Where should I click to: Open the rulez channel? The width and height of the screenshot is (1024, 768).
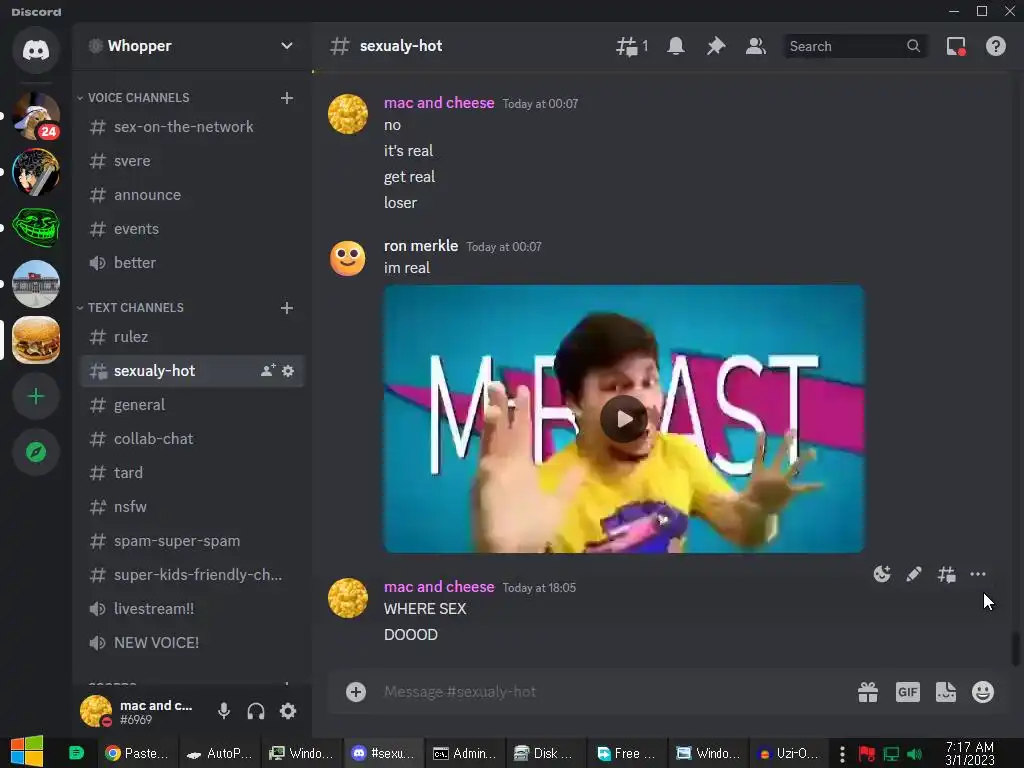[192, 337]
